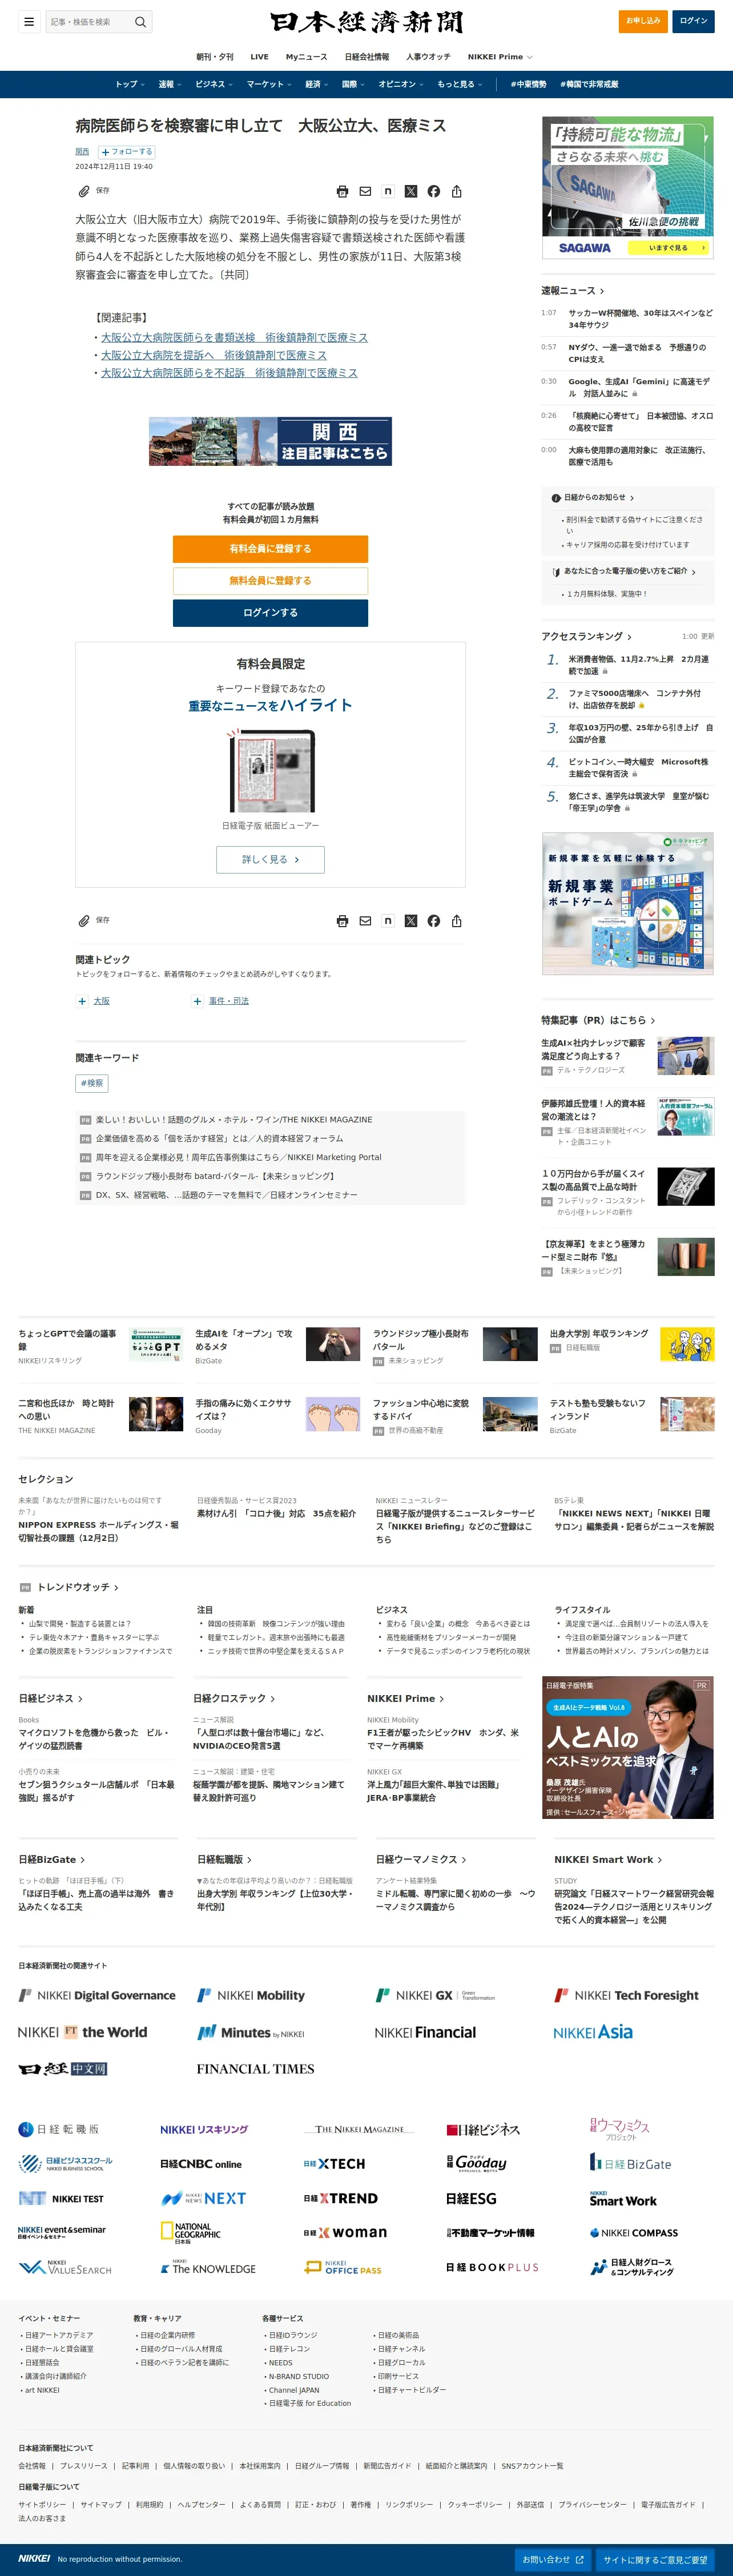
Task: Click the clip 保存 icon above 関連トピック
Action: 84,921
